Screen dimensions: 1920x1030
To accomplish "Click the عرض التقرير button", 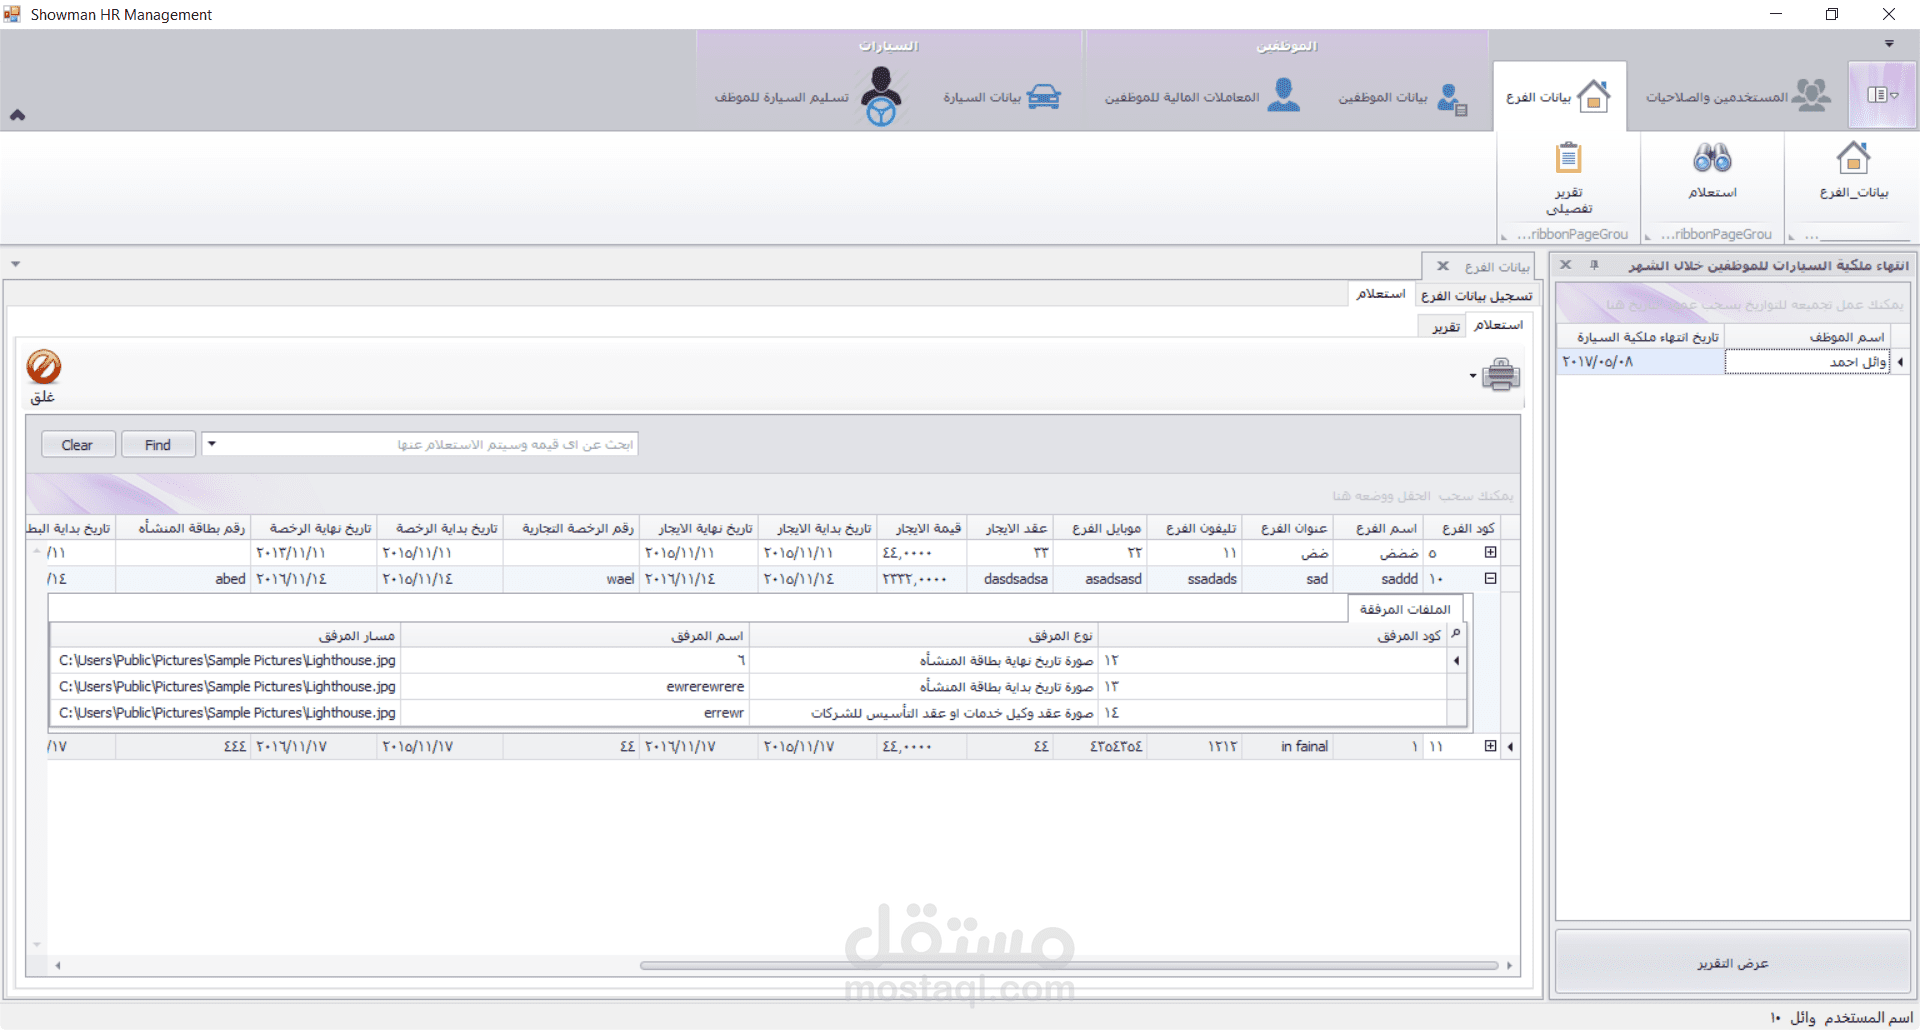I will pos(1733,963).
